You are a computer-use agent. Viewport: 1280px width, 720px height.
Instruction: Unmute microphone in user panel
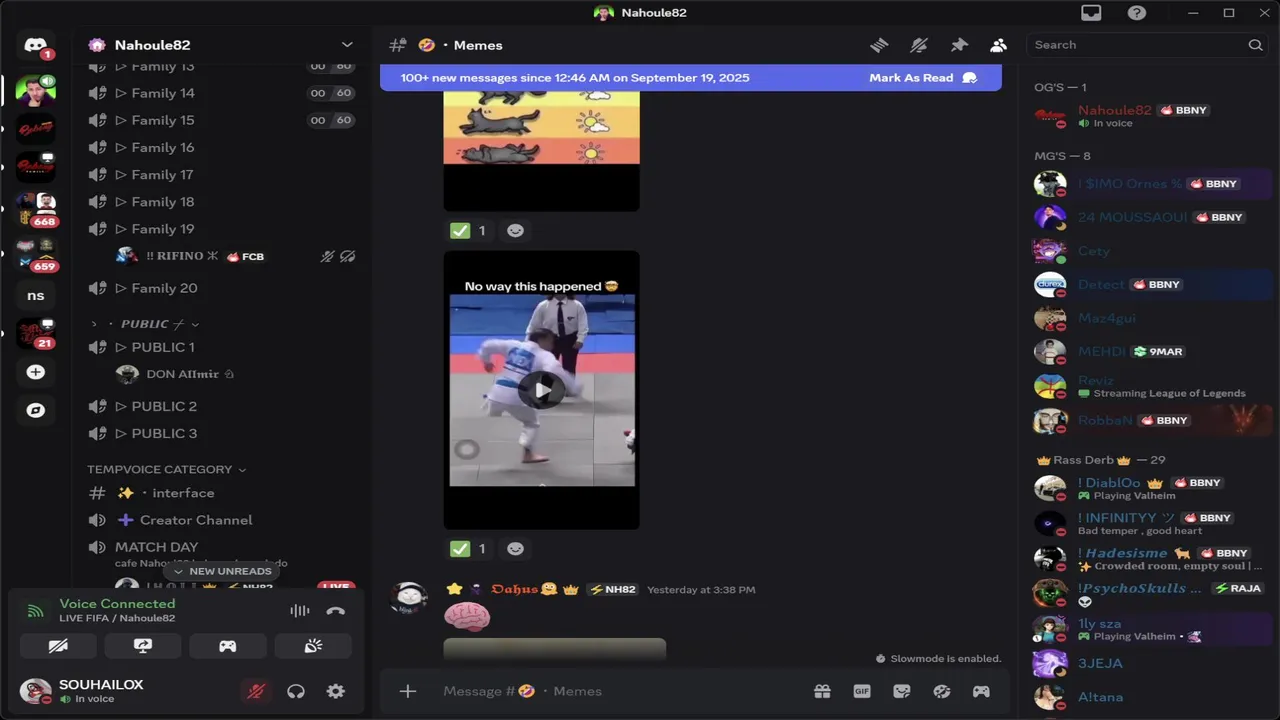point(256,691)
